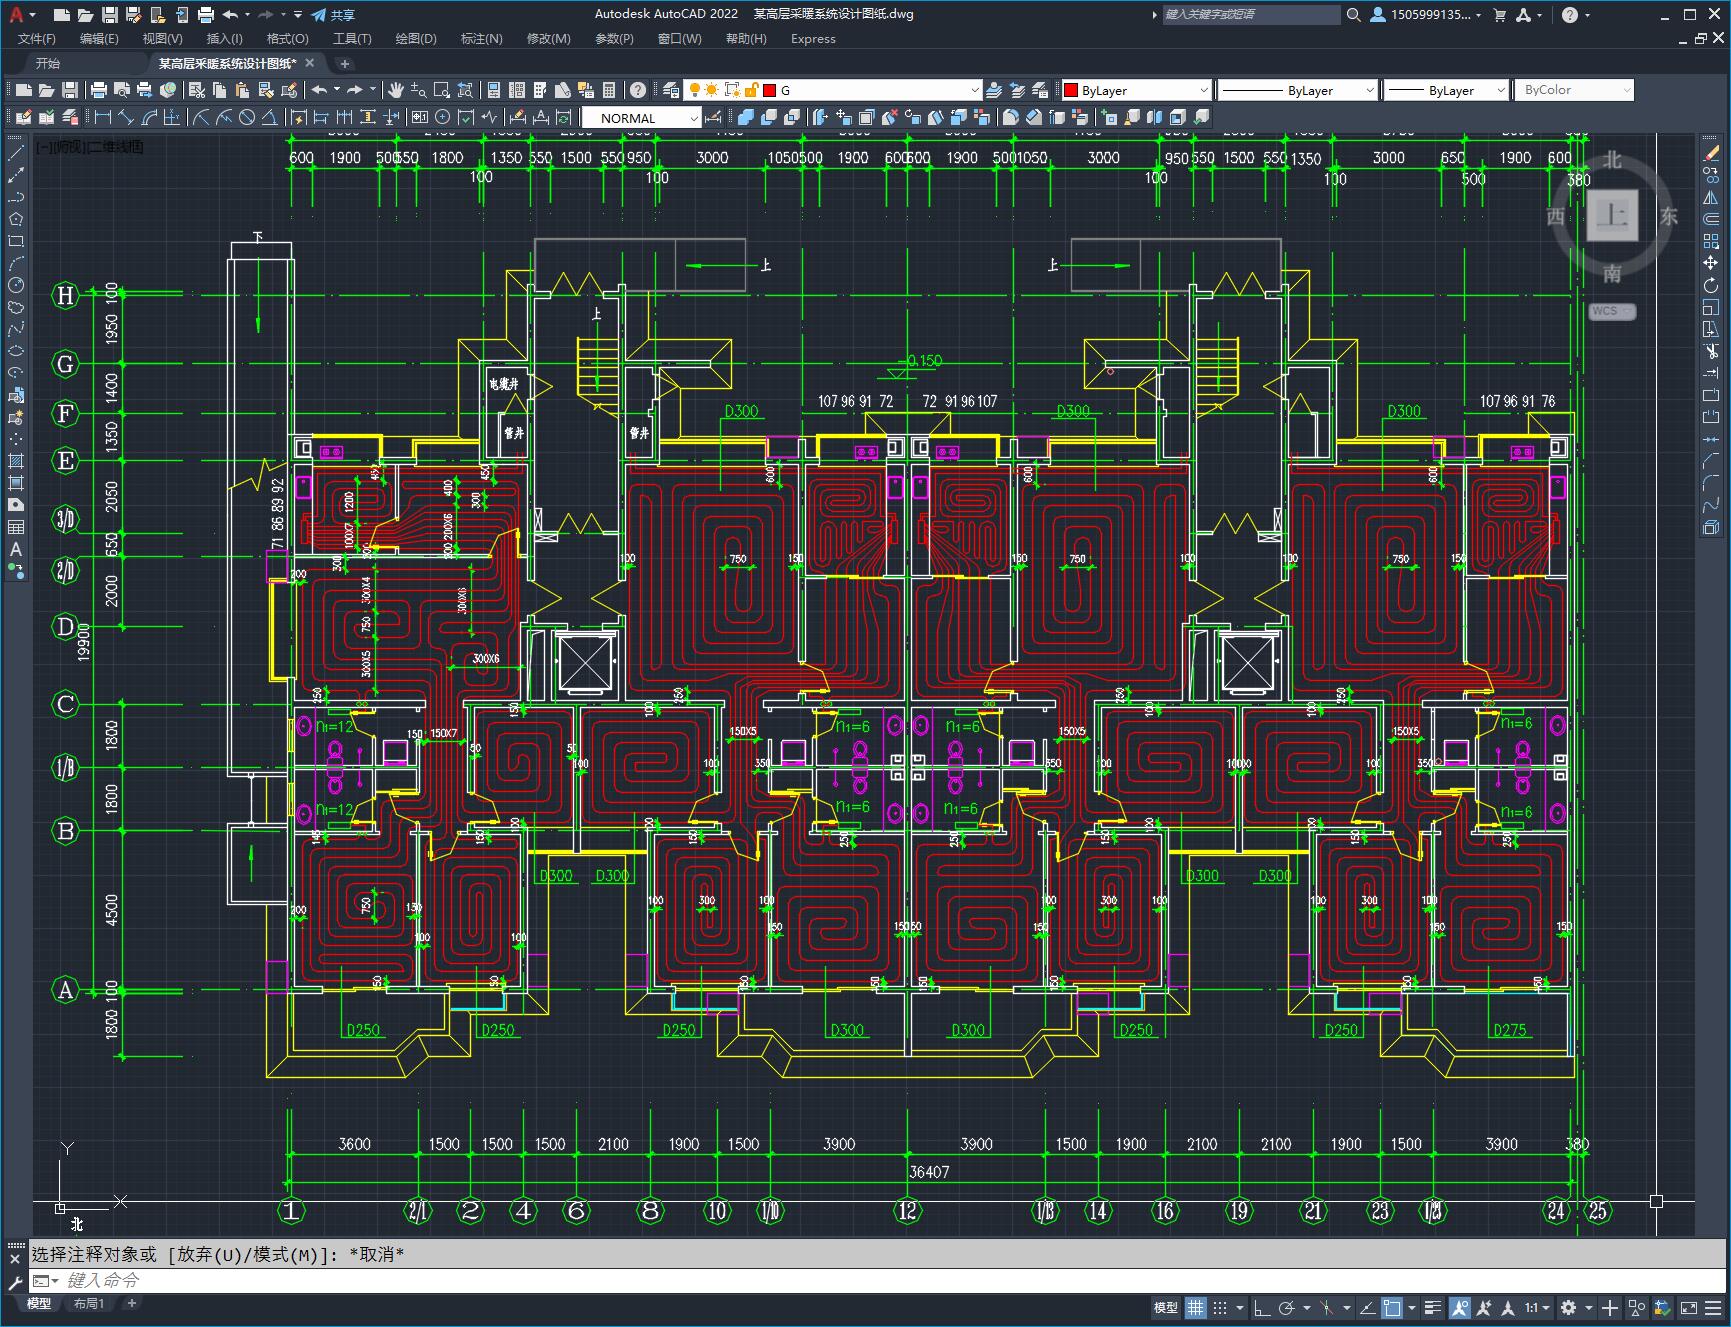Open the 修改(M) menu
Screen dimensions: 1731x1327
tap(549, 39)
